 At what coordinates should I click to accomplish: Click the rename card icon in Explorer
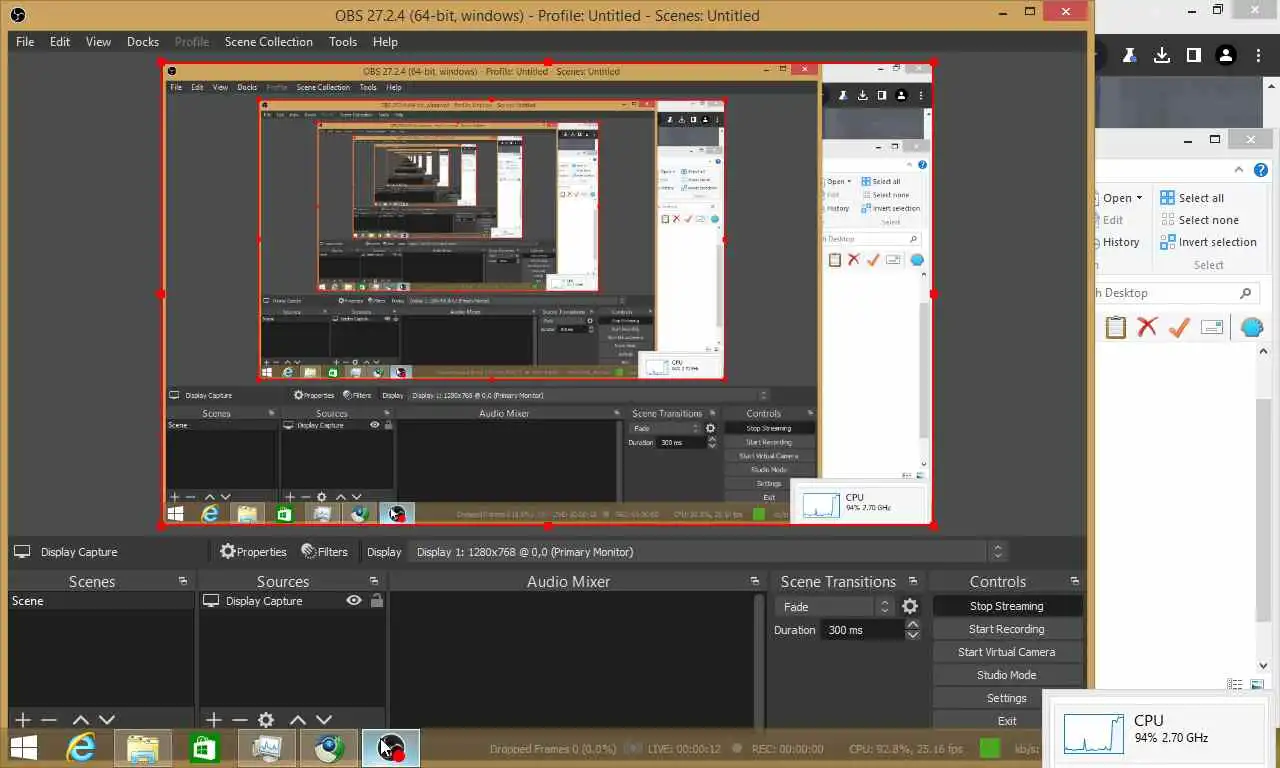(1212, 327)
